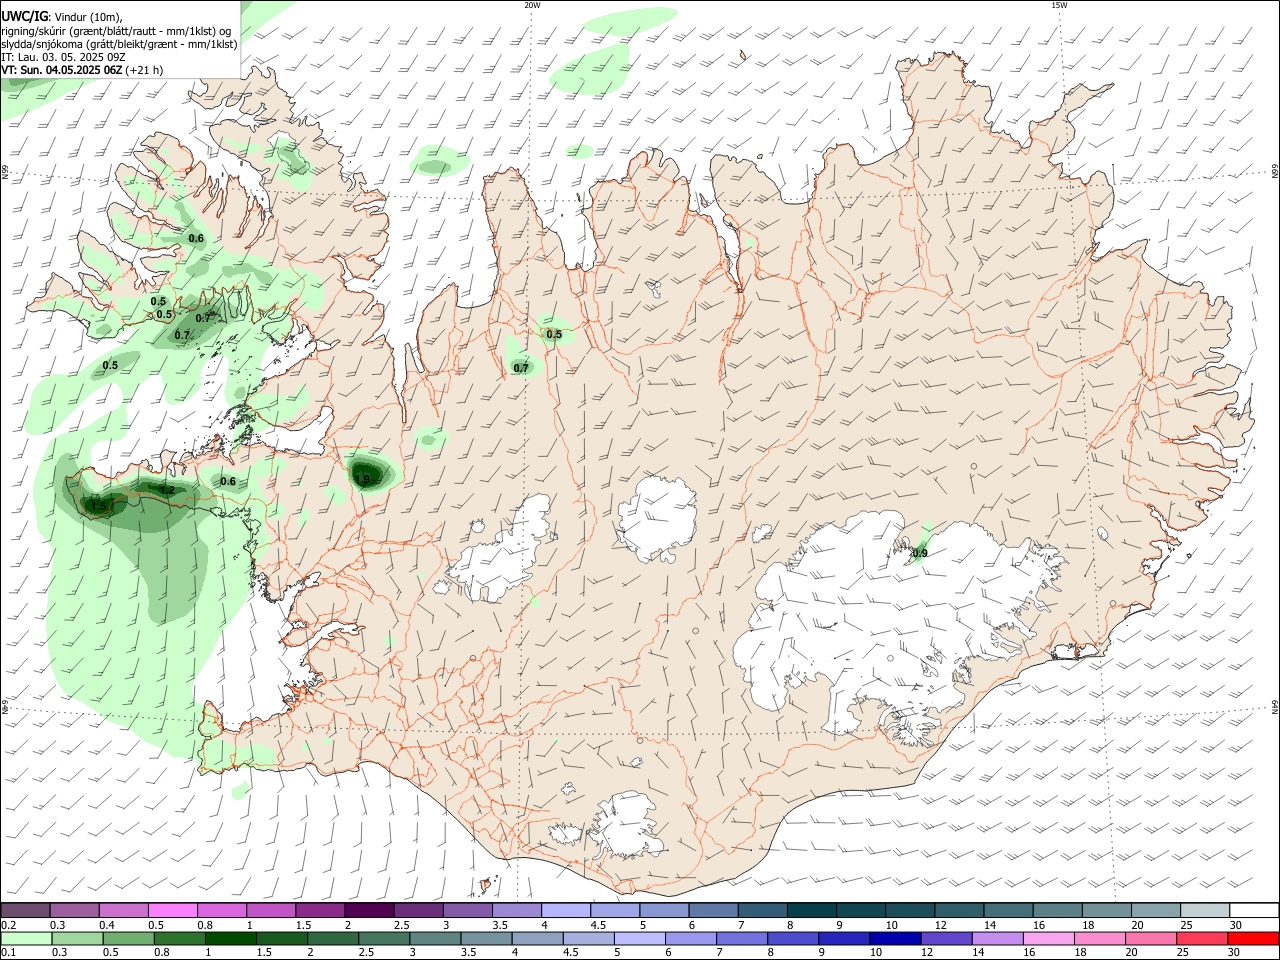Click the 0.5 label over sea west of Breiðafjörður
This screenshot has height=960, width=1280.
(x=110, y=365)
